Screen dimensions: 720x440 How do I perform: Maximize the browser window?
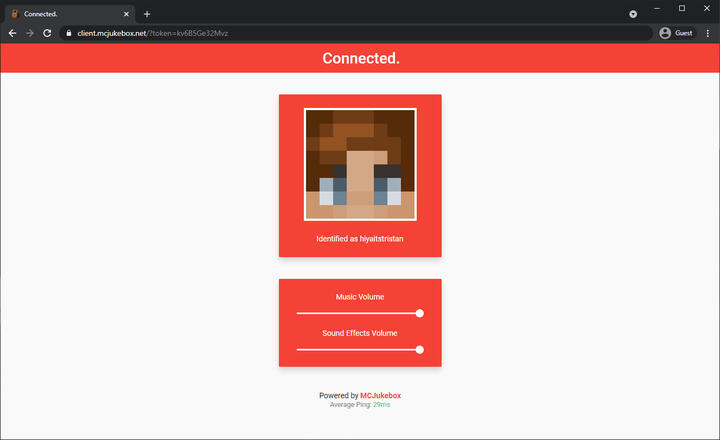point(682,8)
